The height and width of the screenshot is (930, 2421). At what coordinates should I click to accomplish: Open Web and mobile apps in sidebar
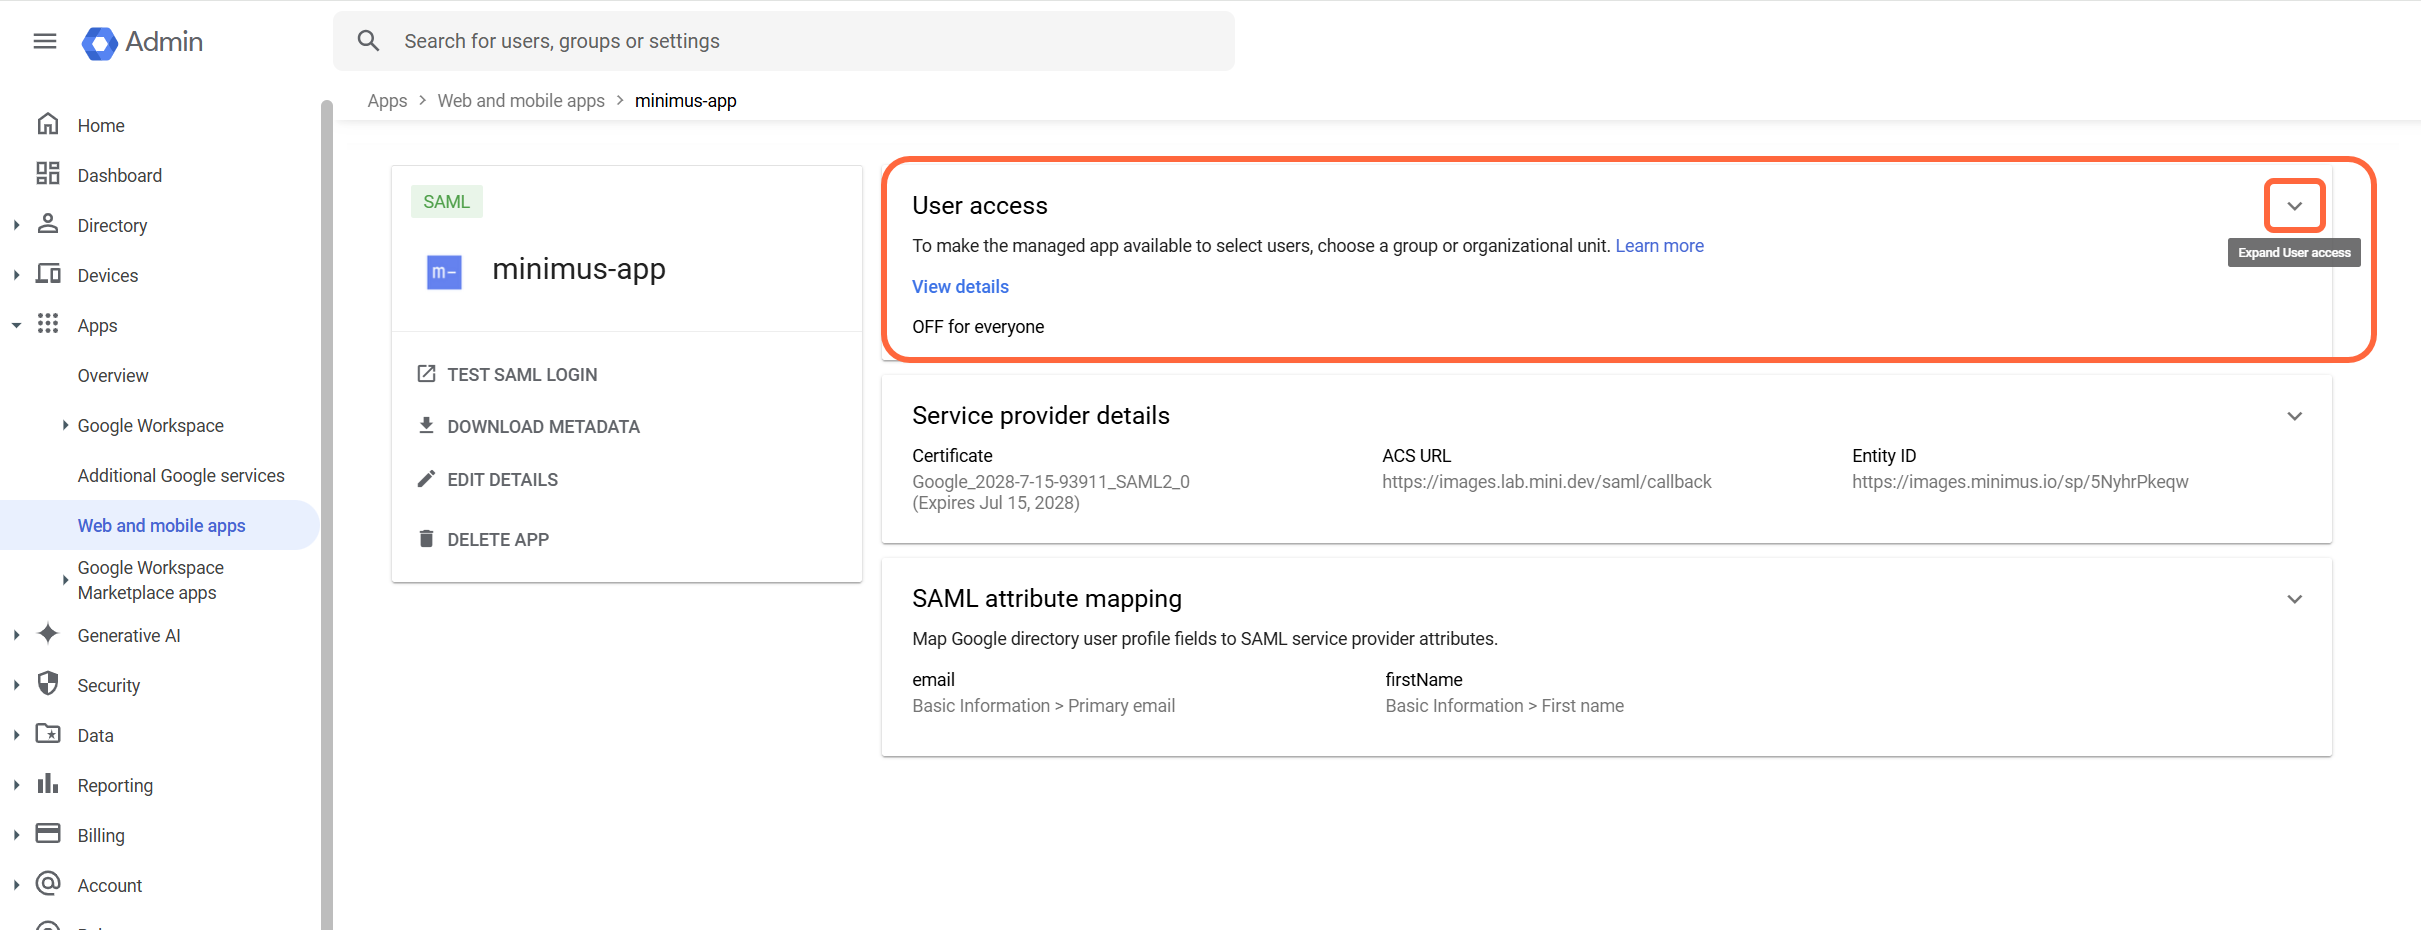point(161,524)
